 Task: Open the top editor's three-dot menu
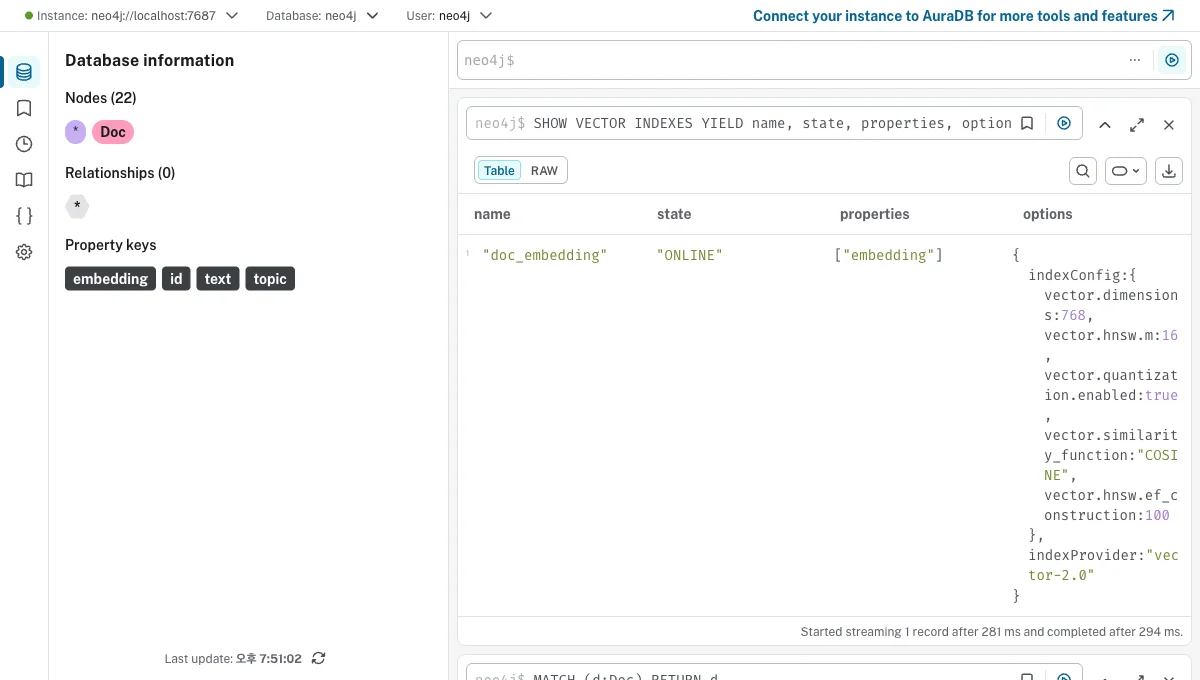coord(1134,60)
